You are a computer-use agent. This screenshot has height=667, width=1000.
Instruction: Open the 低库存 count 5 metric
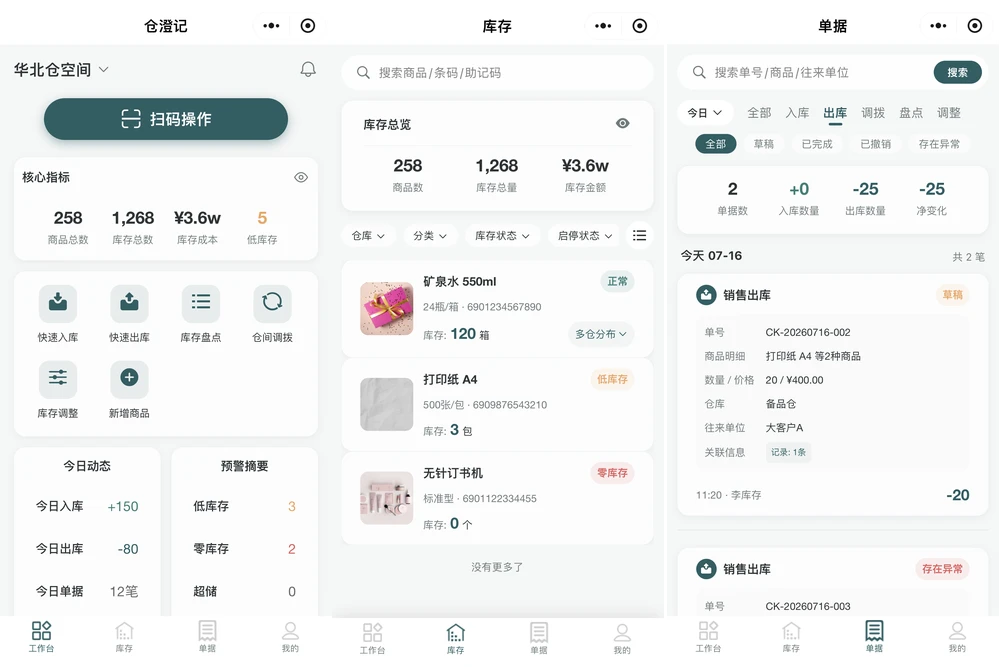pyautogui.click(x=262, y=227)
